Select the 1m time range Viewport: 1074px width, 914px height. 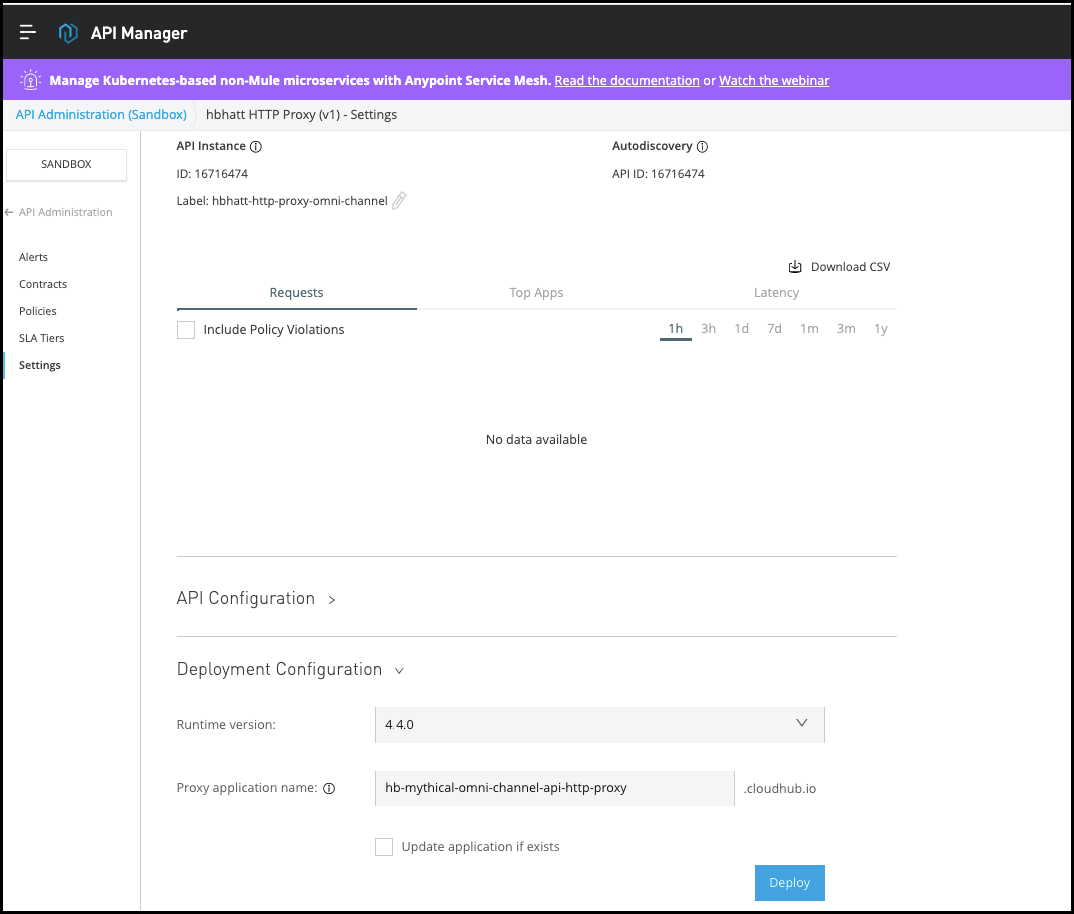click(809, 329)
